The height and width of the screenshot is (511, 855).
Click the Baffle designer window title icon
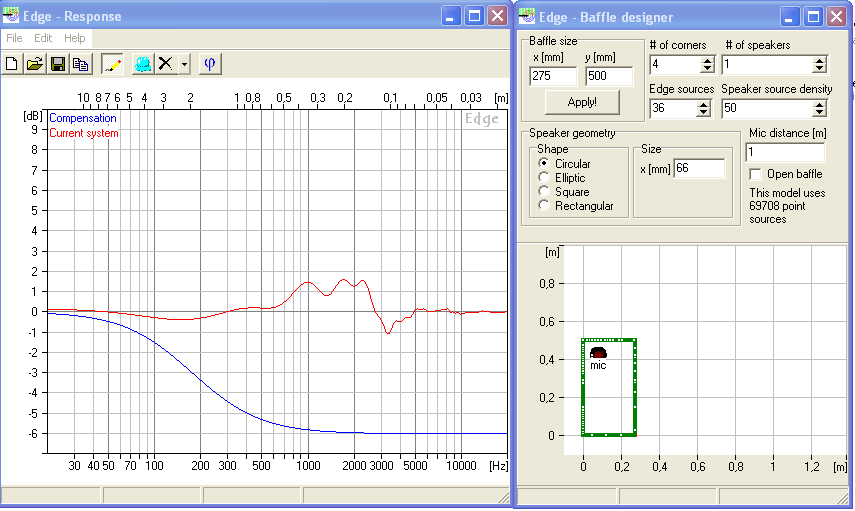click(x=526, y=16)
